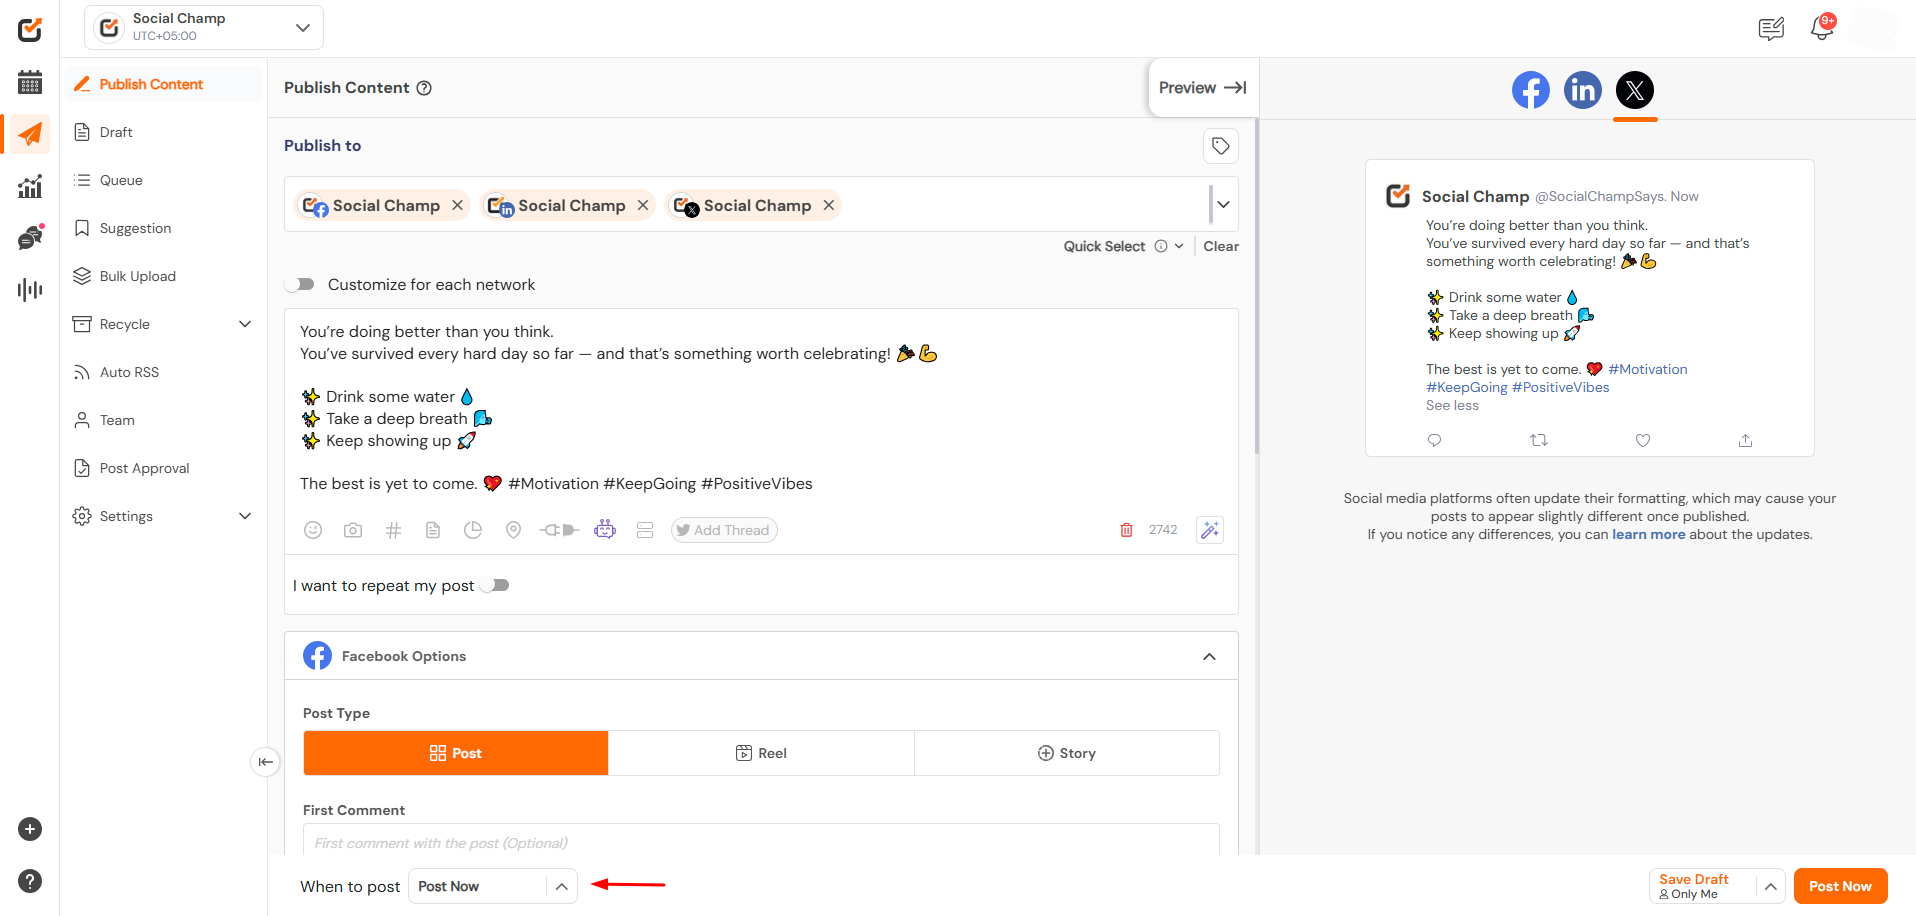Image resolution: width=1916 pixels, height=916 pixels.
Task: Open the publish paper-plane icon in rail
Action: tap(30, 134)
